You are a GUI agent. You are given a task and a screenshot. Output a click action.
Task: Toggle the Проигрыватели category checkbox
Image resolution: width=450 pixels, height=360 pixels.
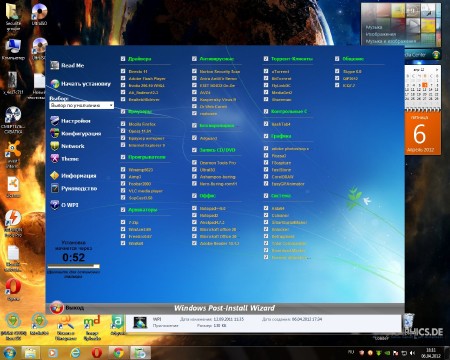point(123,157)
